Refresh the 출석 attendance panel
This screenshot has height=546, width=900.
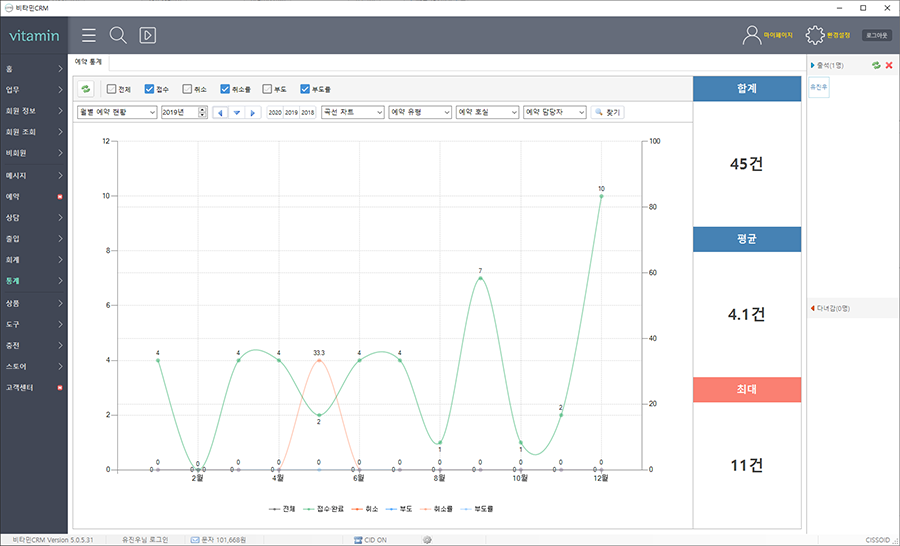click(x=876, y=65)
